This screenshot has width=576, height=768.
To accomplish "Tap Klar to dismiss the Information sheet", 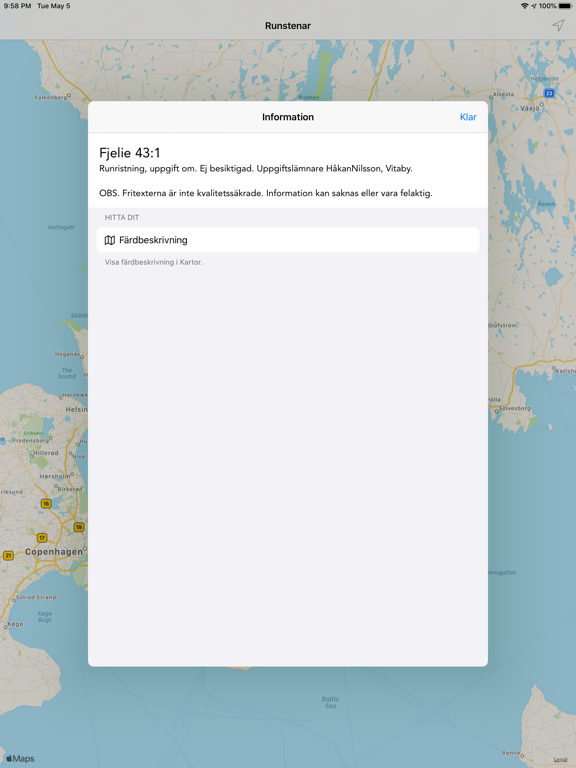I will pos(468,117).
